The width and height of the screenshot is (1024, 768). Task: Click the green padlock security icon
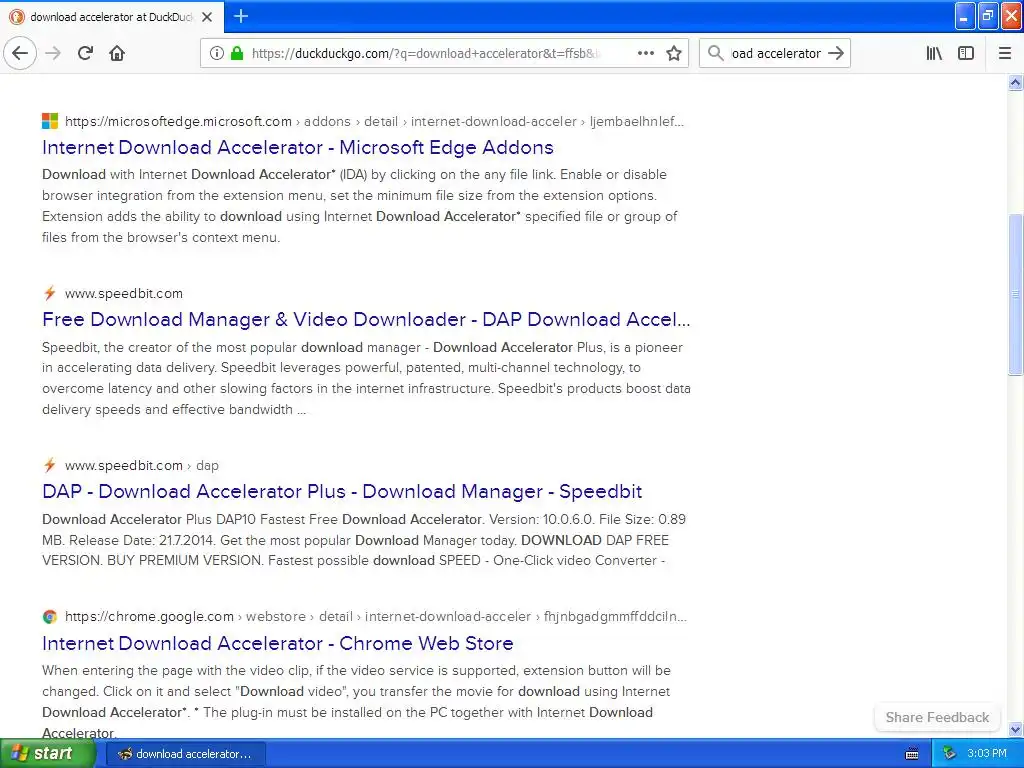(236, 53)
